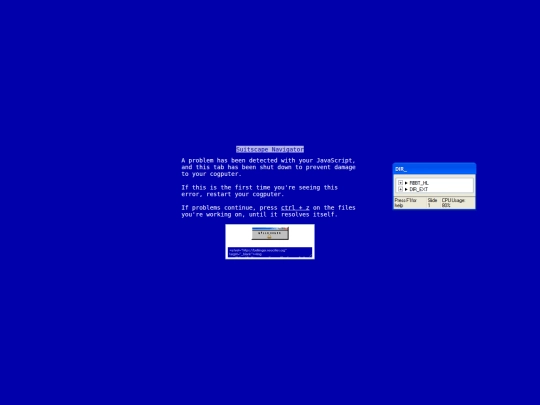Viewport: 540px width, 405px height.
Task: Click the 'Press F1 for help' status text
Action: point(406,202)
